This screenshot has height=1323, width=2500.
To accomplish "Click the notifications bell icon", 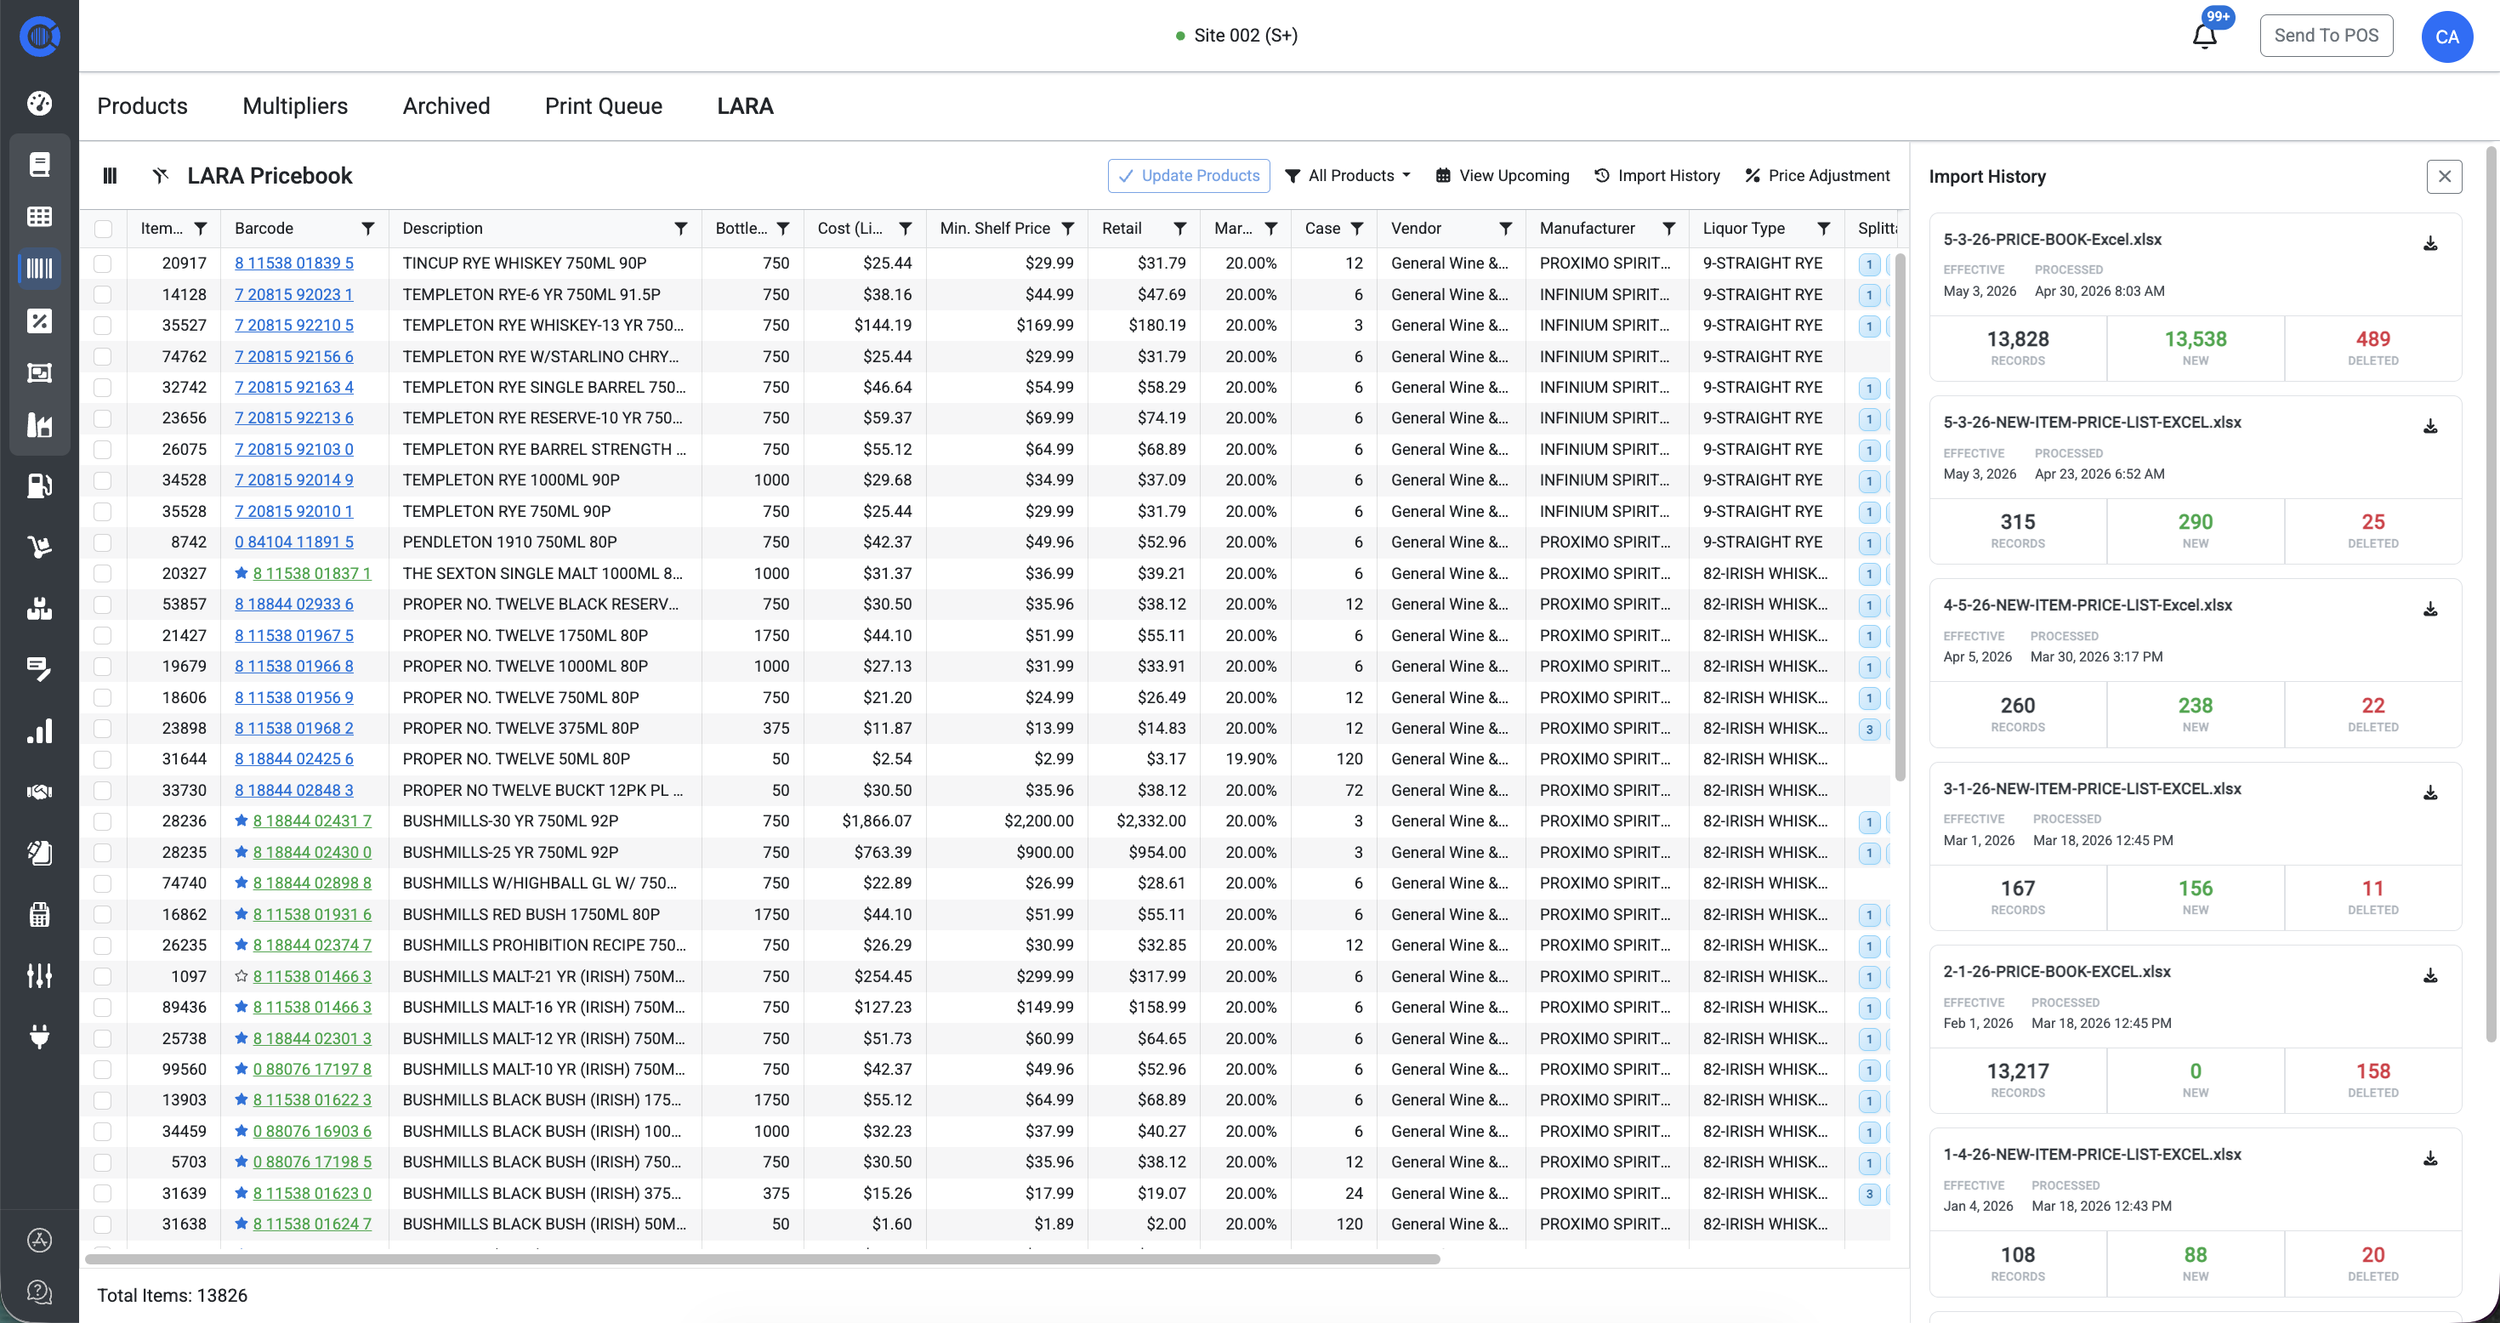I will point(2205,36).
